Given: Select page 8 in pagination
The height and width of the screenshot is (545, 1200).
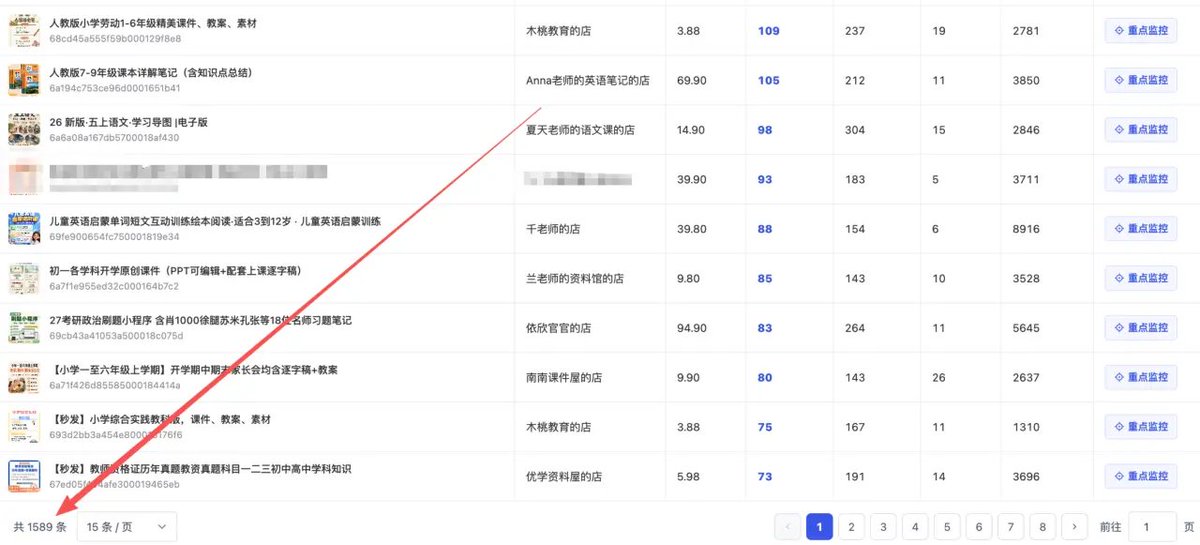Looking at the screenshot, I should pyautogui.click(x=1043, y=526).
